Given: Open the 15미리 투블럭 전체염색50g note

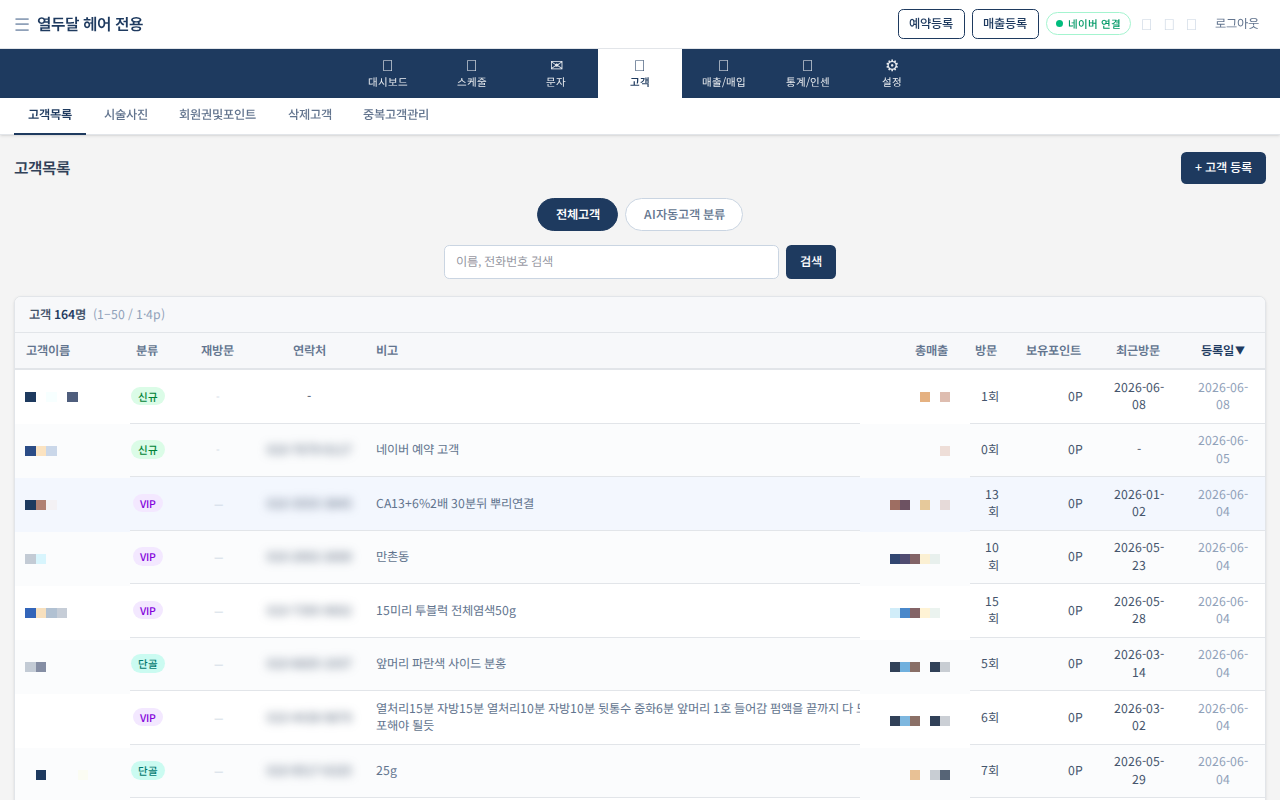Looking at the screenshot, I should click(x=446, y=611).
